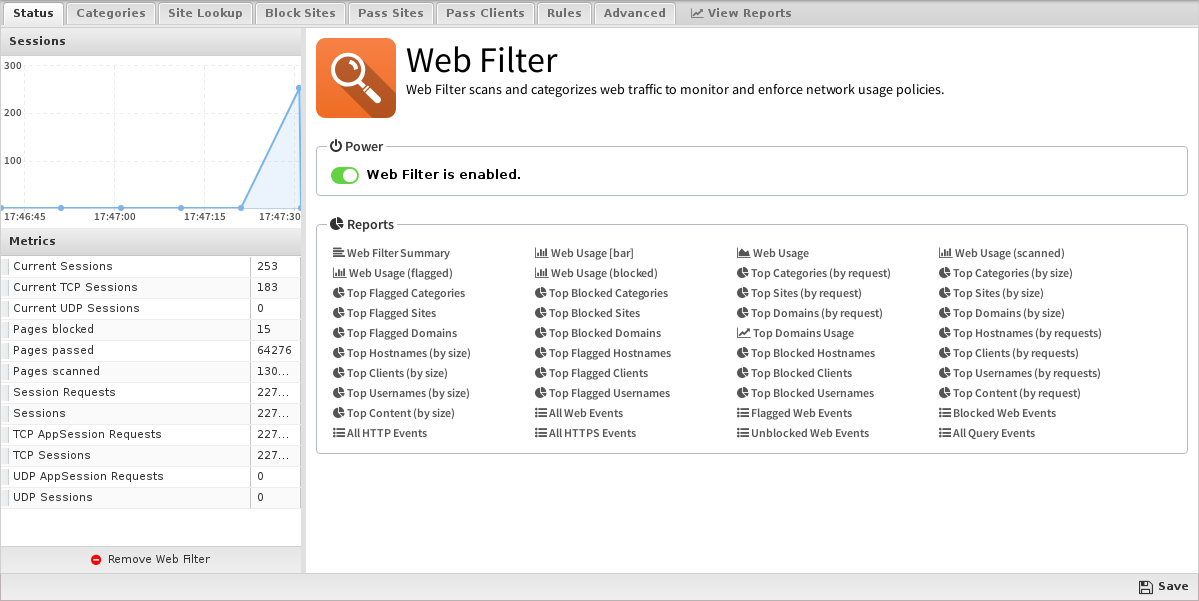Click the Top Flagged Categories pie icon
Screen dimensions: 1199x601
tap(339, 293)
